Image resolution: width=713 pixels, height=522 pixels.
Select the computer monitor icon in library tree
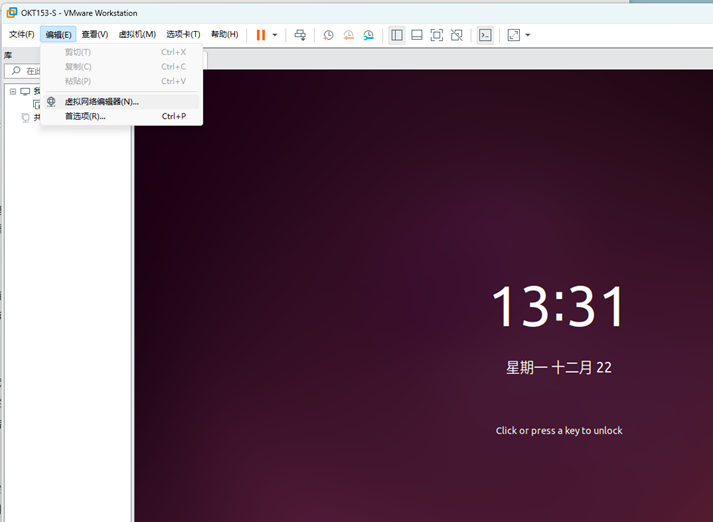tap(25, 91)
